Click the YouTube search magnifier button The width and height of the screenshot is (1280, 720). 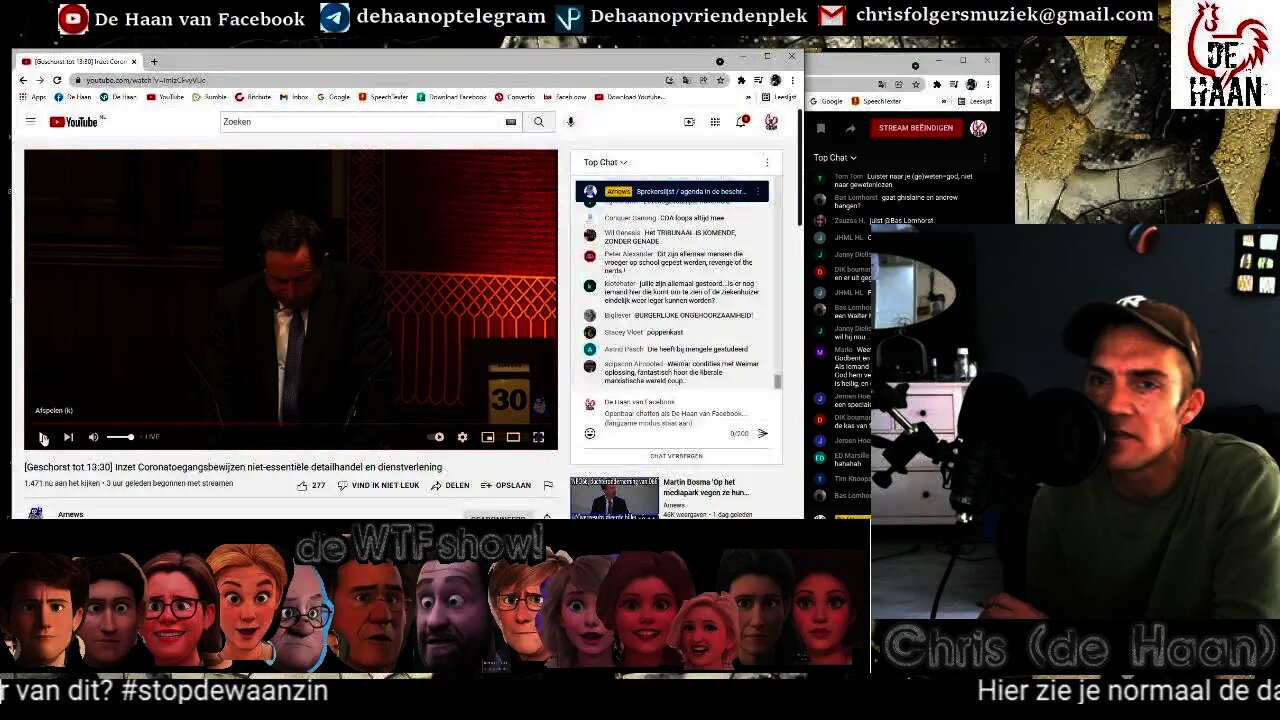[x=538, y=122]
